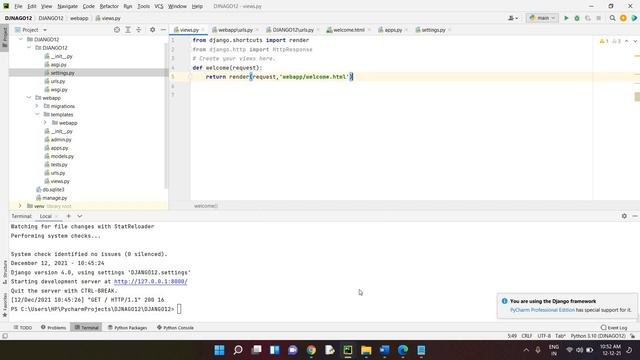Open the Problems tool window
The width and height of the screenshot is (640, 360).
click(x=53, y=327)
